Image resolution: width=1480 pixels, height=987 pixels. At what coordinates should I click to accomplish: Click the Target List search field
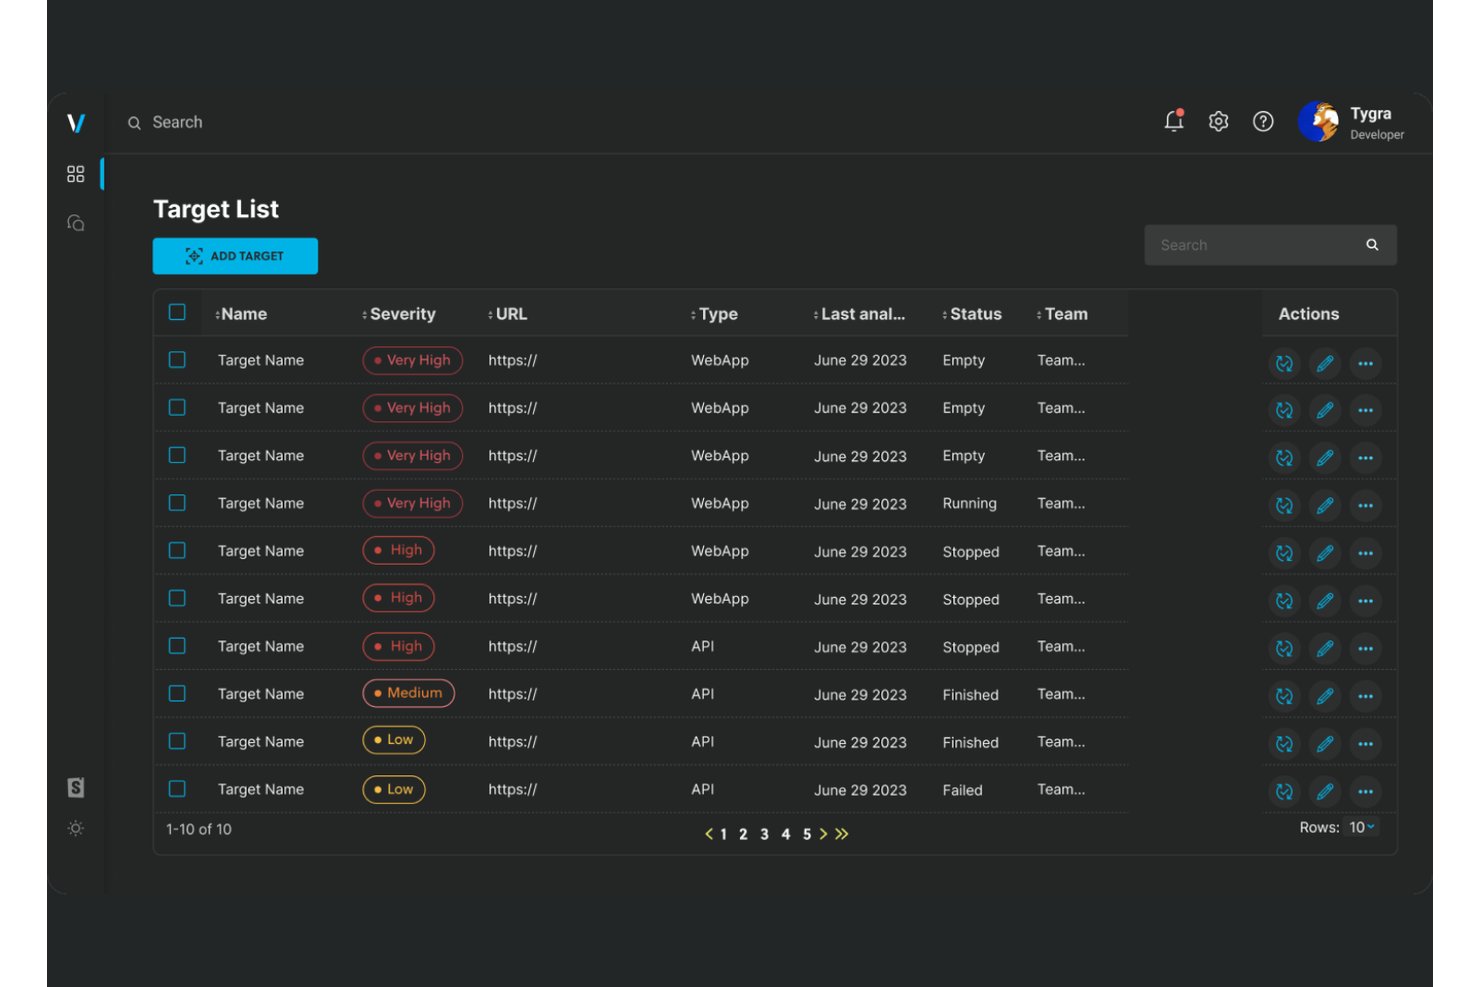(1270, 245)
